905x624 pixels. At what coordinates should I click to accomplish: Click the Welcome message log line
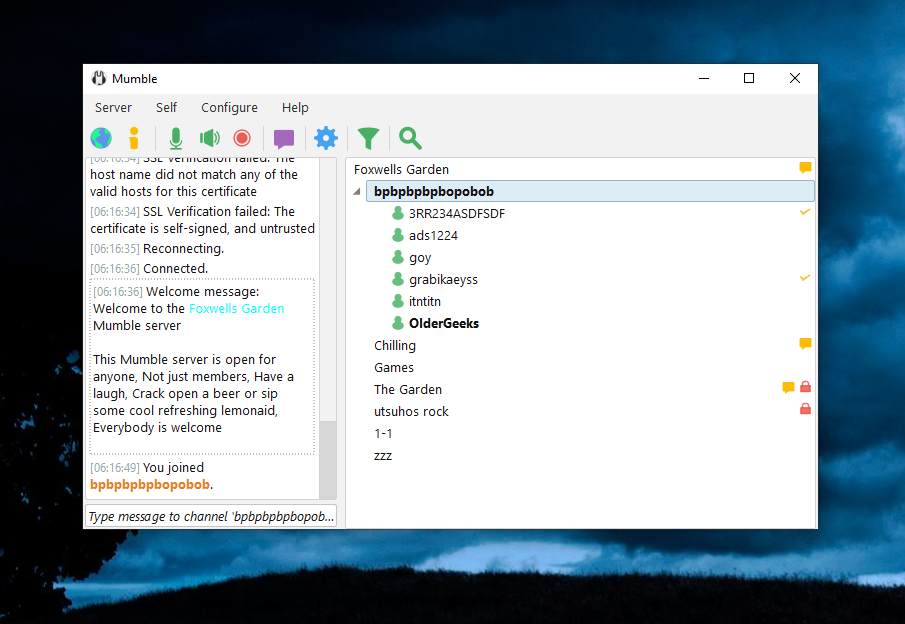pyautogui.click(x=176, y=292)
